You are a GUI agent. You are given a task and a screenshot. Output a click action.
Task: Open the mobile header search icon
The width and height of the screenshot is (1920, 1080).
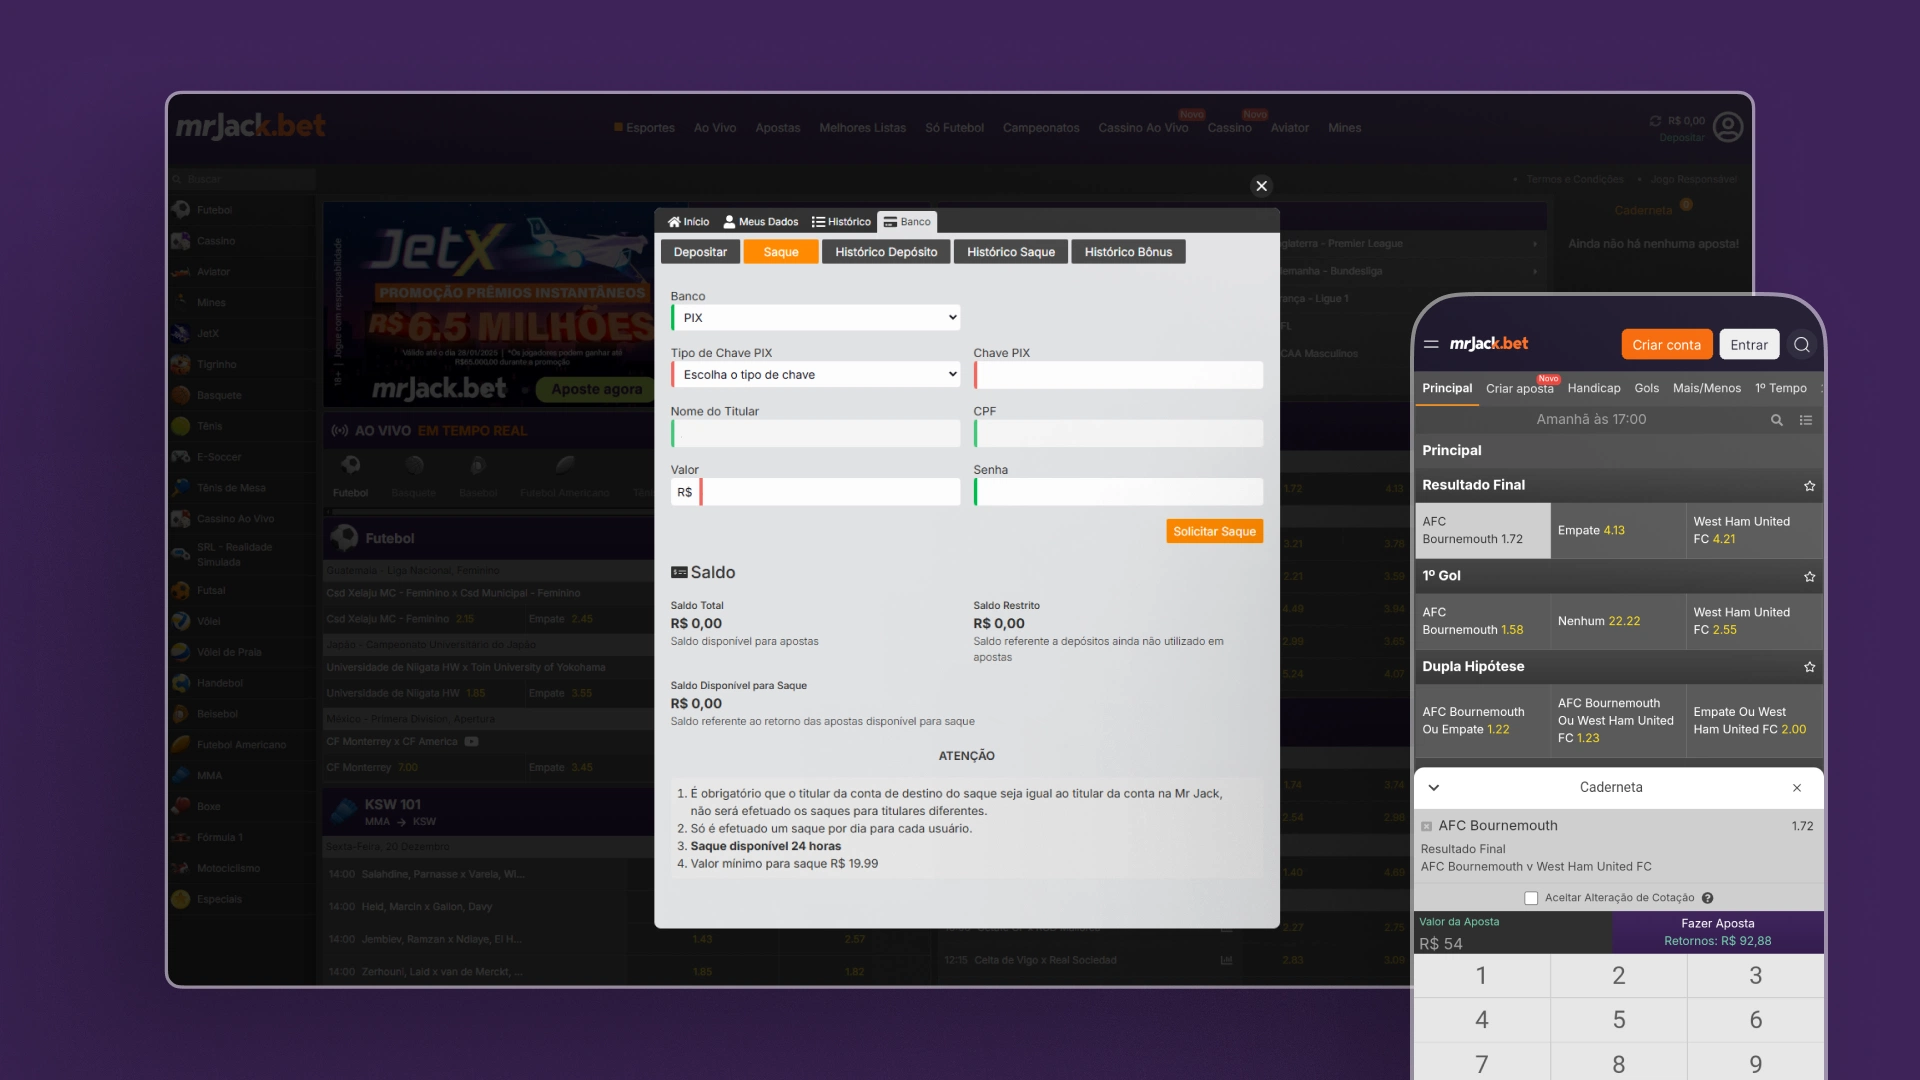(1802, 344)
